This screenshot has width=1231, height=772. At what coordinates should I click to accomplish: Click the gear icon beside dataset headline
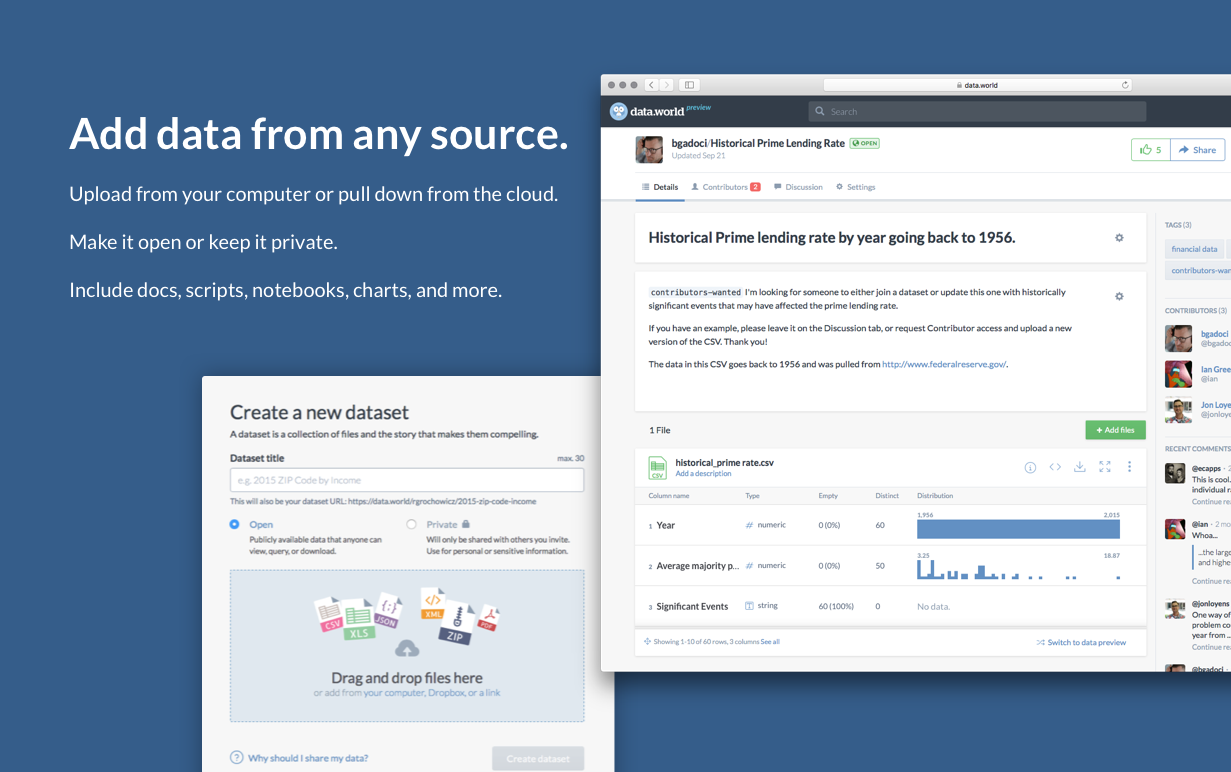click(1119, 238)
